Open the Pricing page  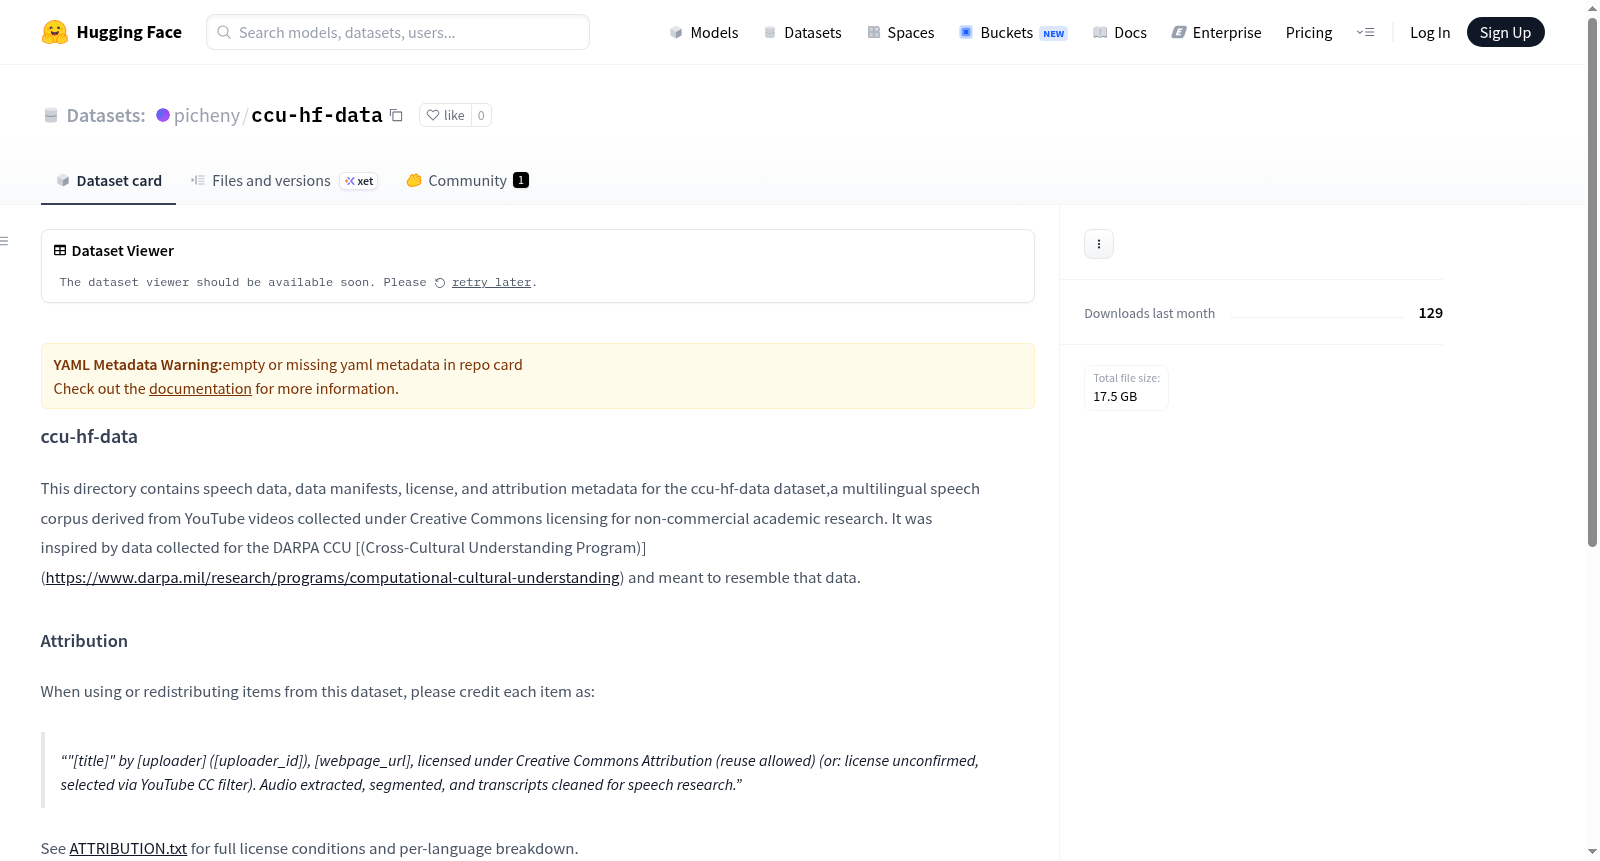pos(1309,32)
